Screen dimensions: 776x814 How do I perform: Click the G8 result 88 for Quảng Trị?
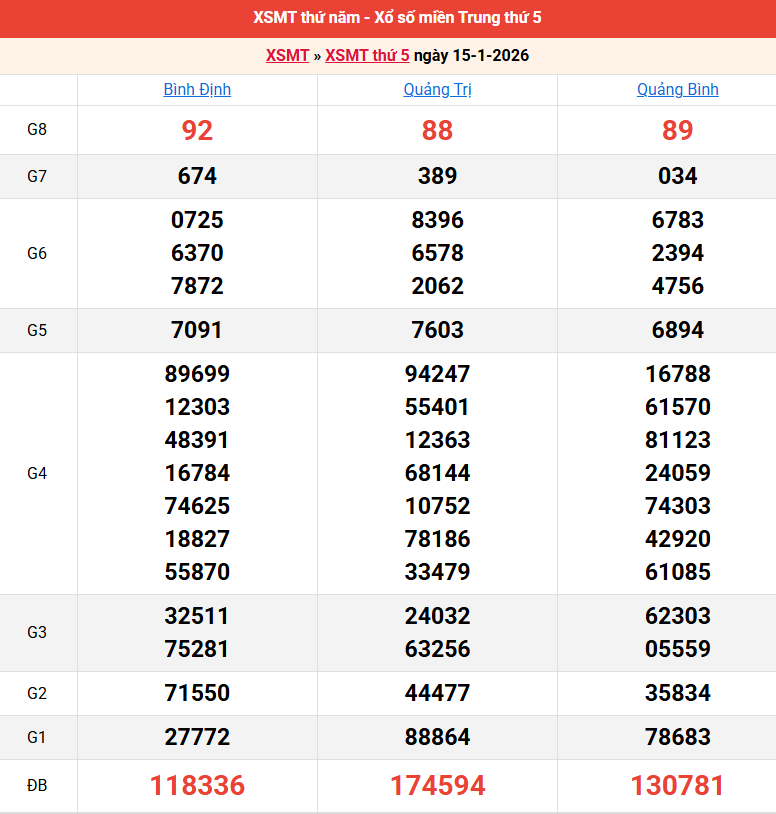pyautogui.click(x=437, y=131)
